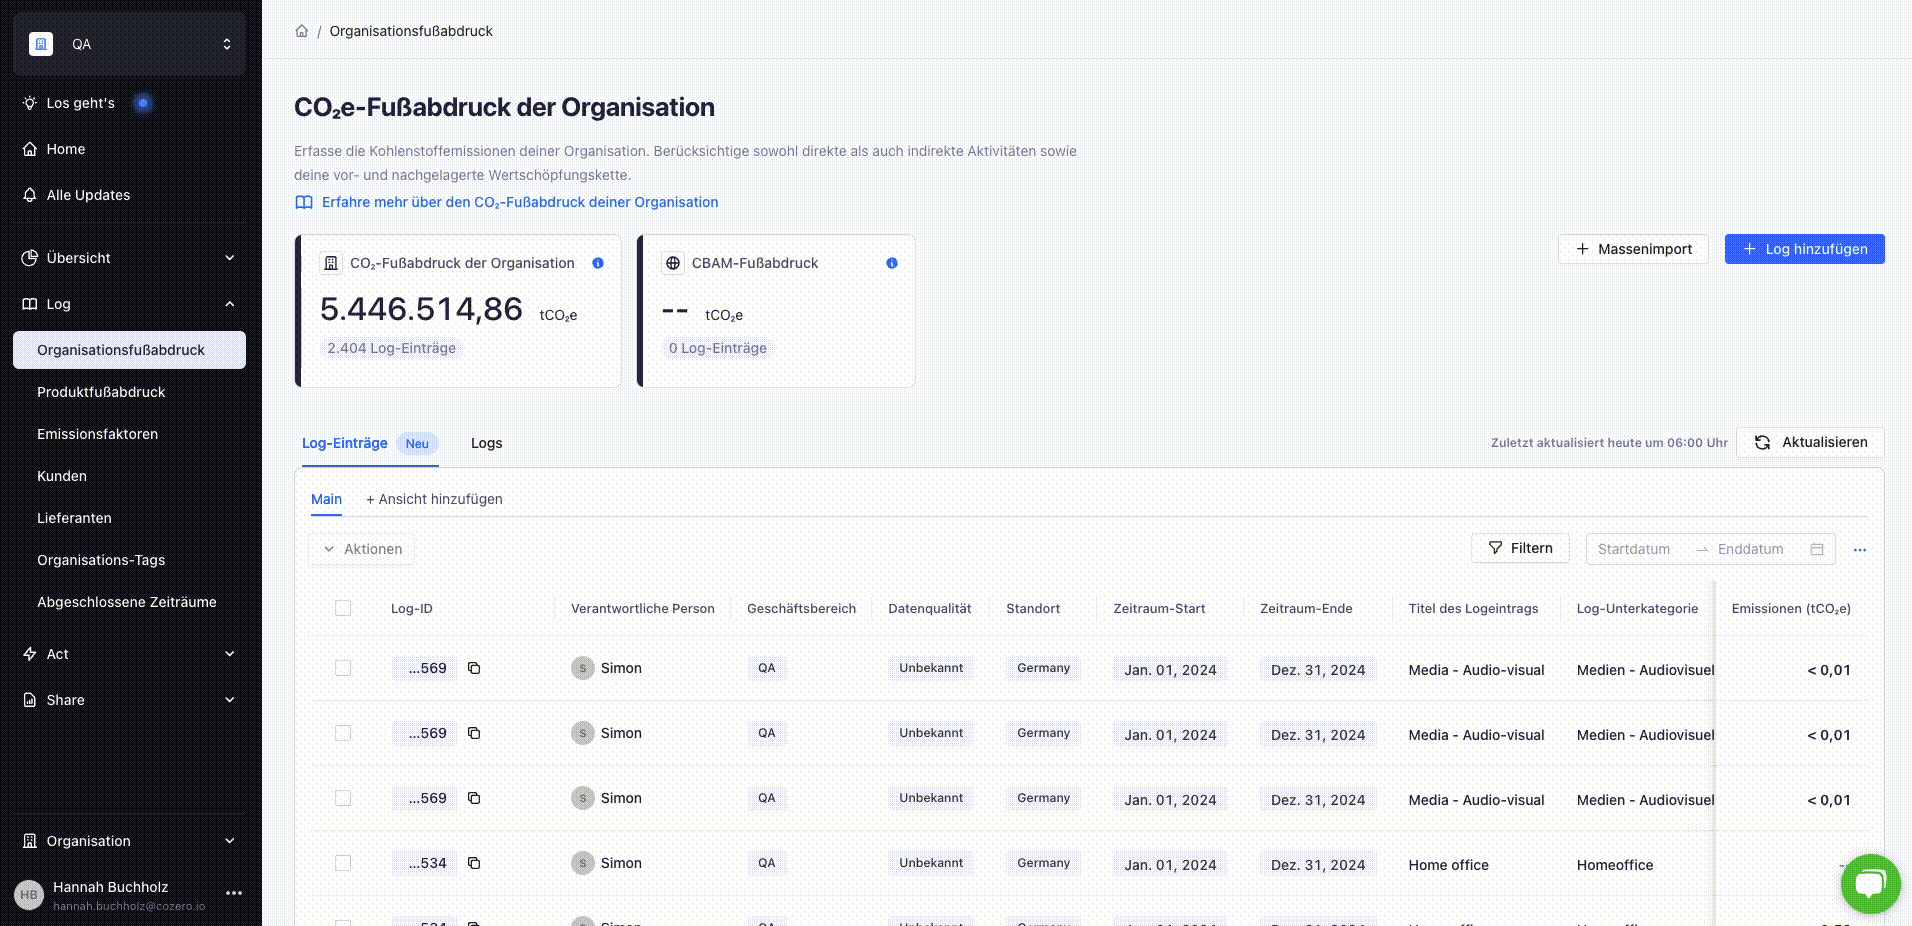The height and width of the screenshot is (926, 1912).
Task: Copy the Log-ID in first table row
Action: point(474,668)
